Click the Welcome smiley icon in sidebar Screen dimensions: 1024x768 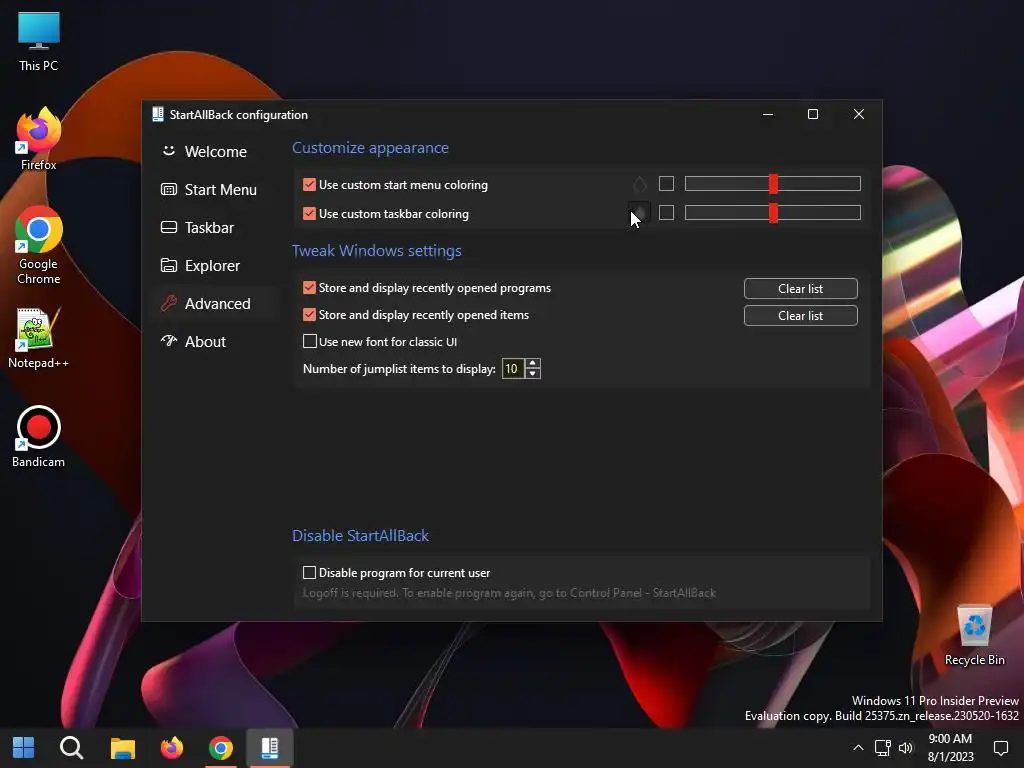pos(168,151)
